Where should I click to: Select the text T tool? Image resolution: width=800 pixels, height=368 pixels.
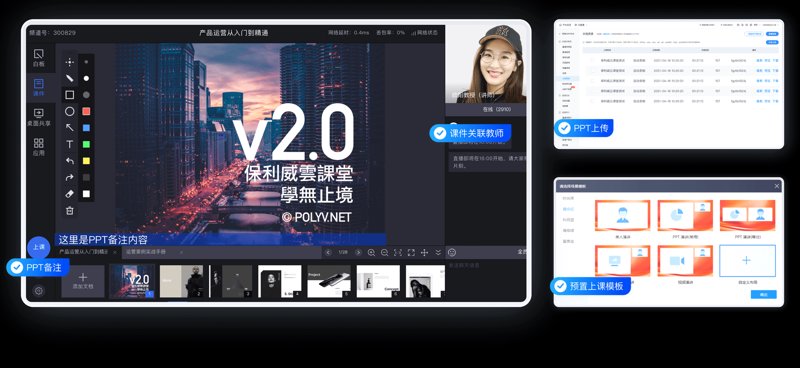click(x=70, y=144)
